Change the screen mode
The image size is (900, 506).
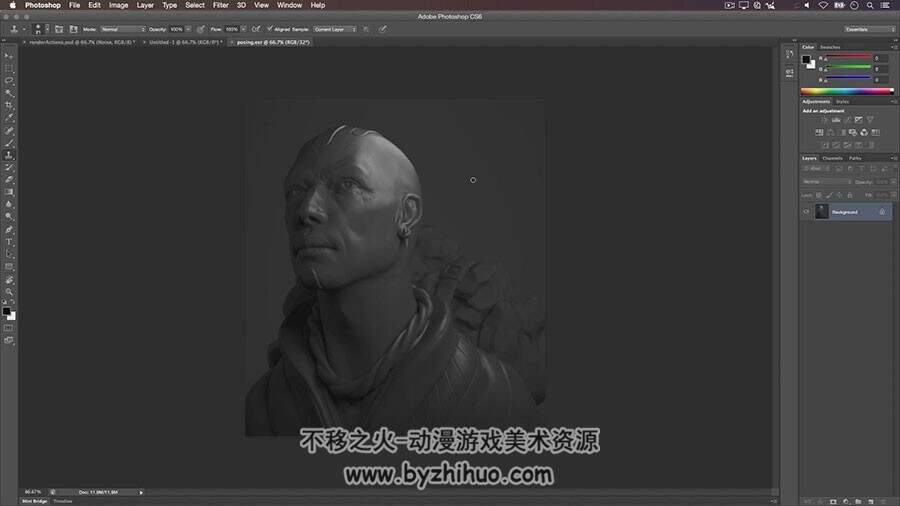(x=9, y=341)
